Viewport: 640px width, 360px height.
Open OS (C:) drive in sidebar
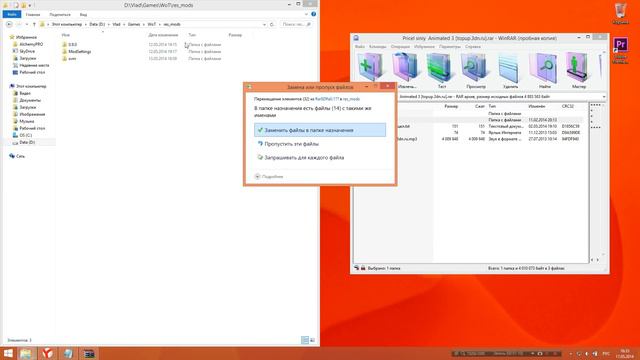point(25,135)
